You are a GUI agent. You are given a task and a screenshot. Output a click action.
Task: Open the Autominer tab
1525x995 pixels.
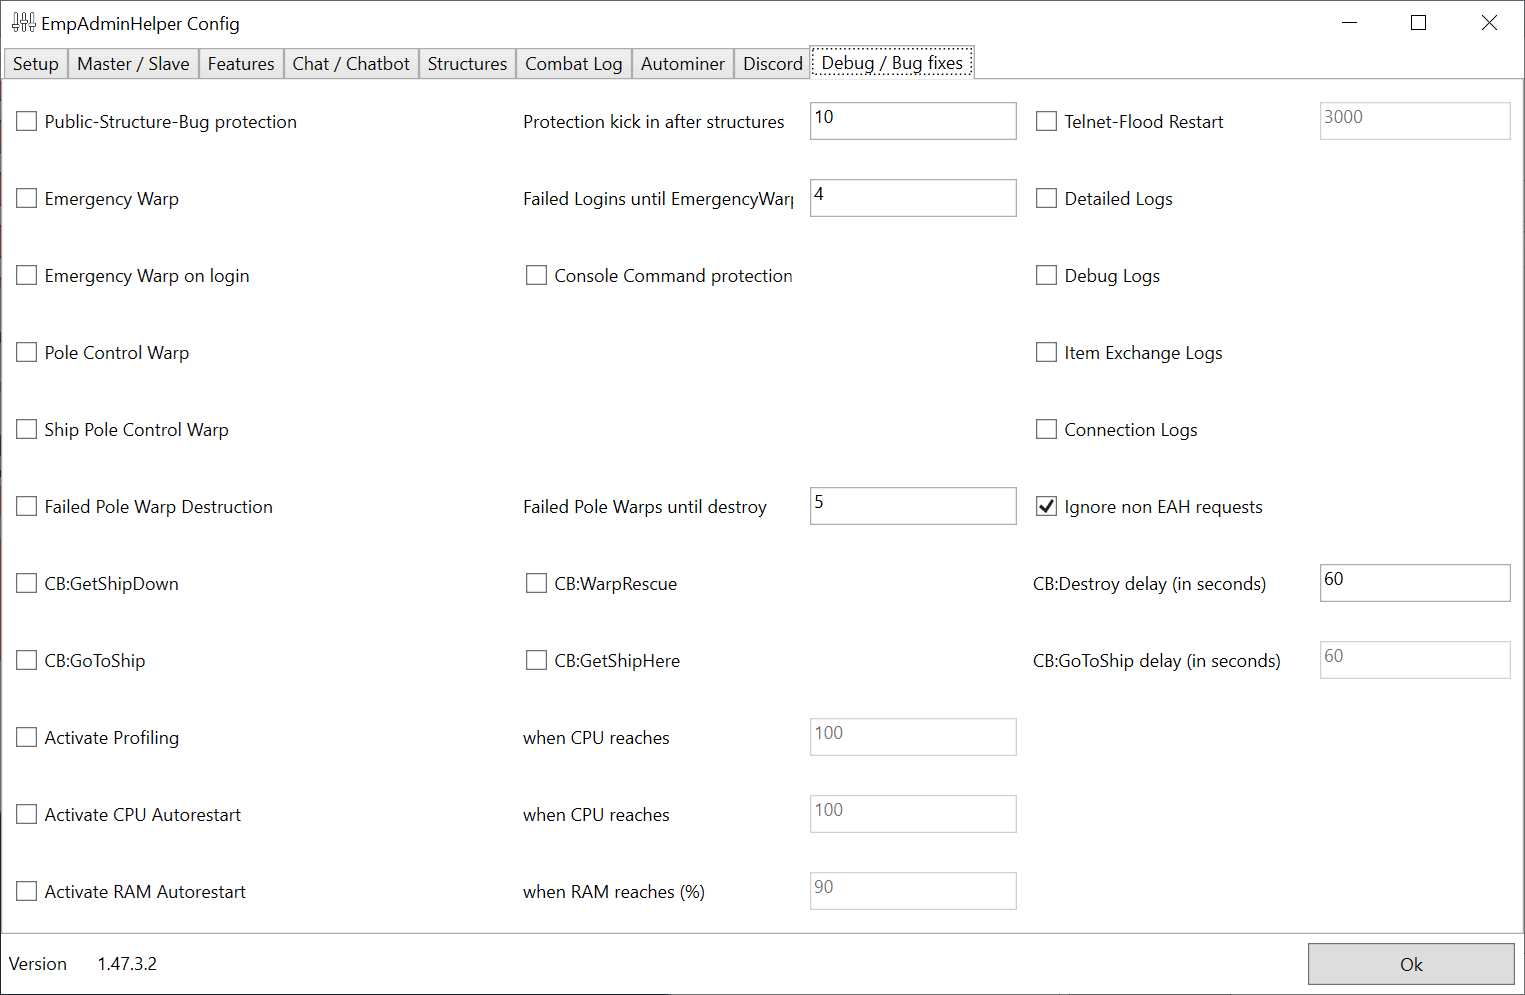click(x=683, y=64)
